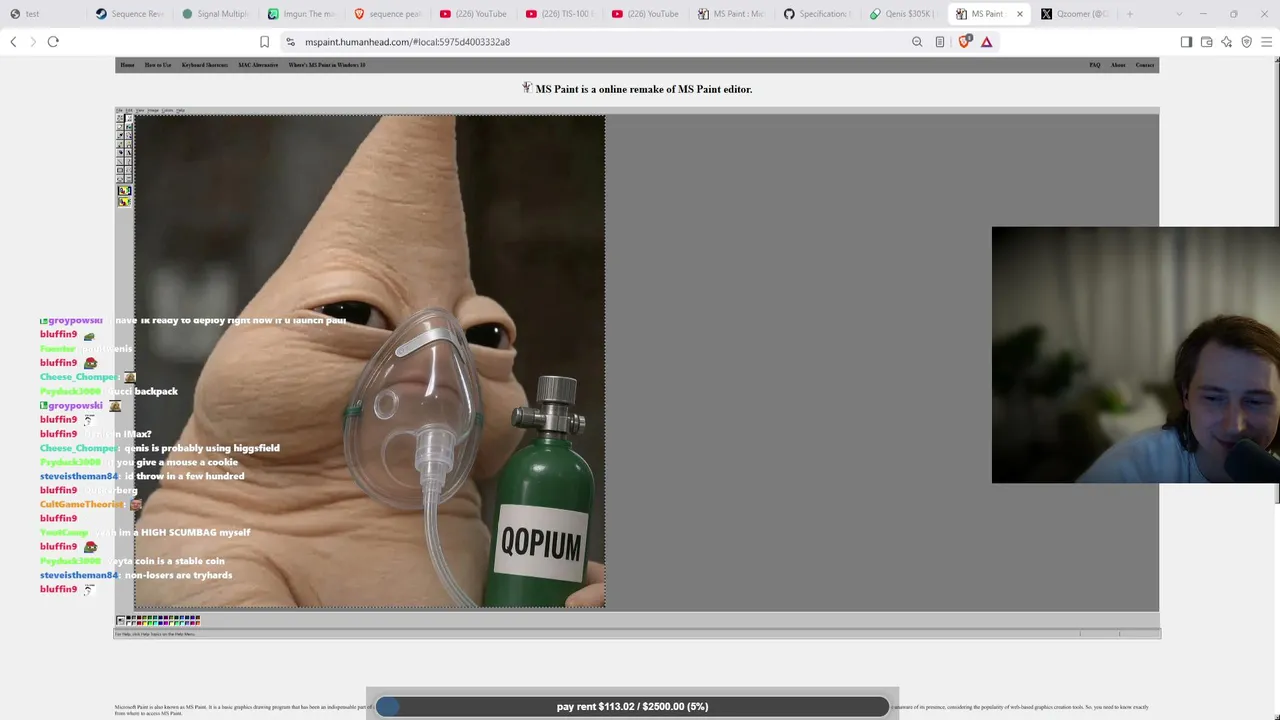
Task: Open a new browser tab
Action: [1130, 14]
